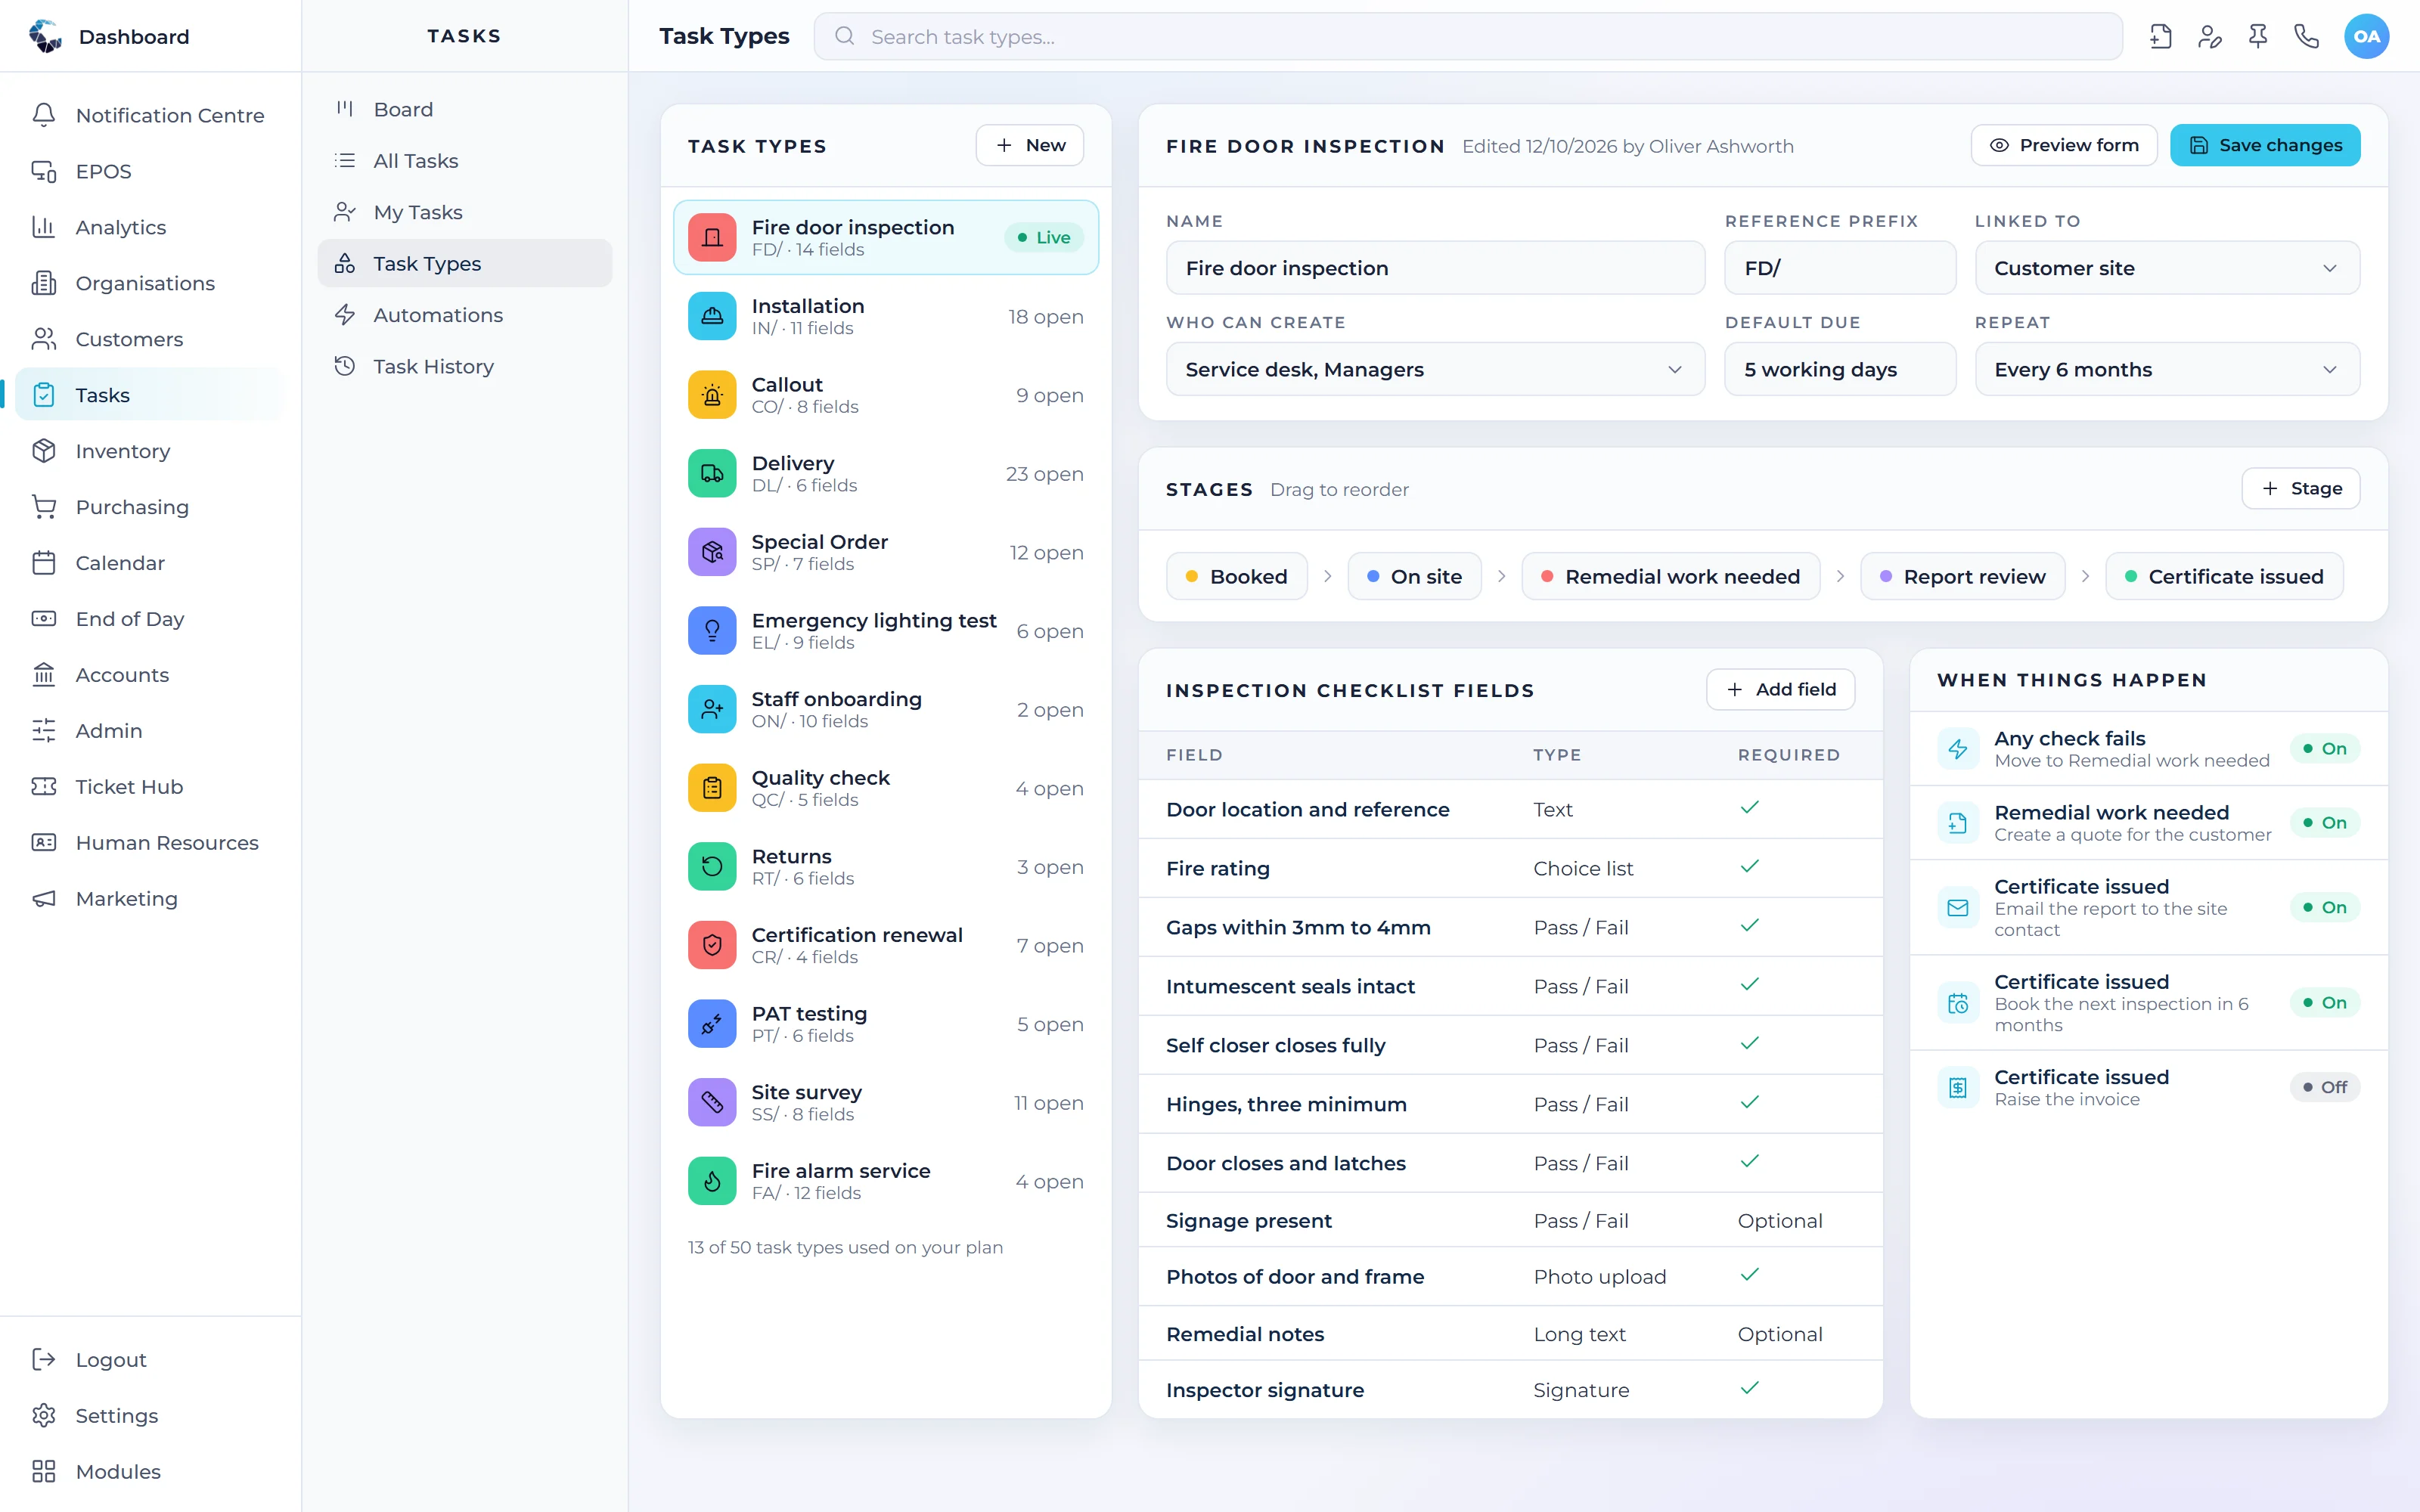Toggle the Any check fails rule On
Viewport: 2420px width, 1512px height.
coord(2324,749)
